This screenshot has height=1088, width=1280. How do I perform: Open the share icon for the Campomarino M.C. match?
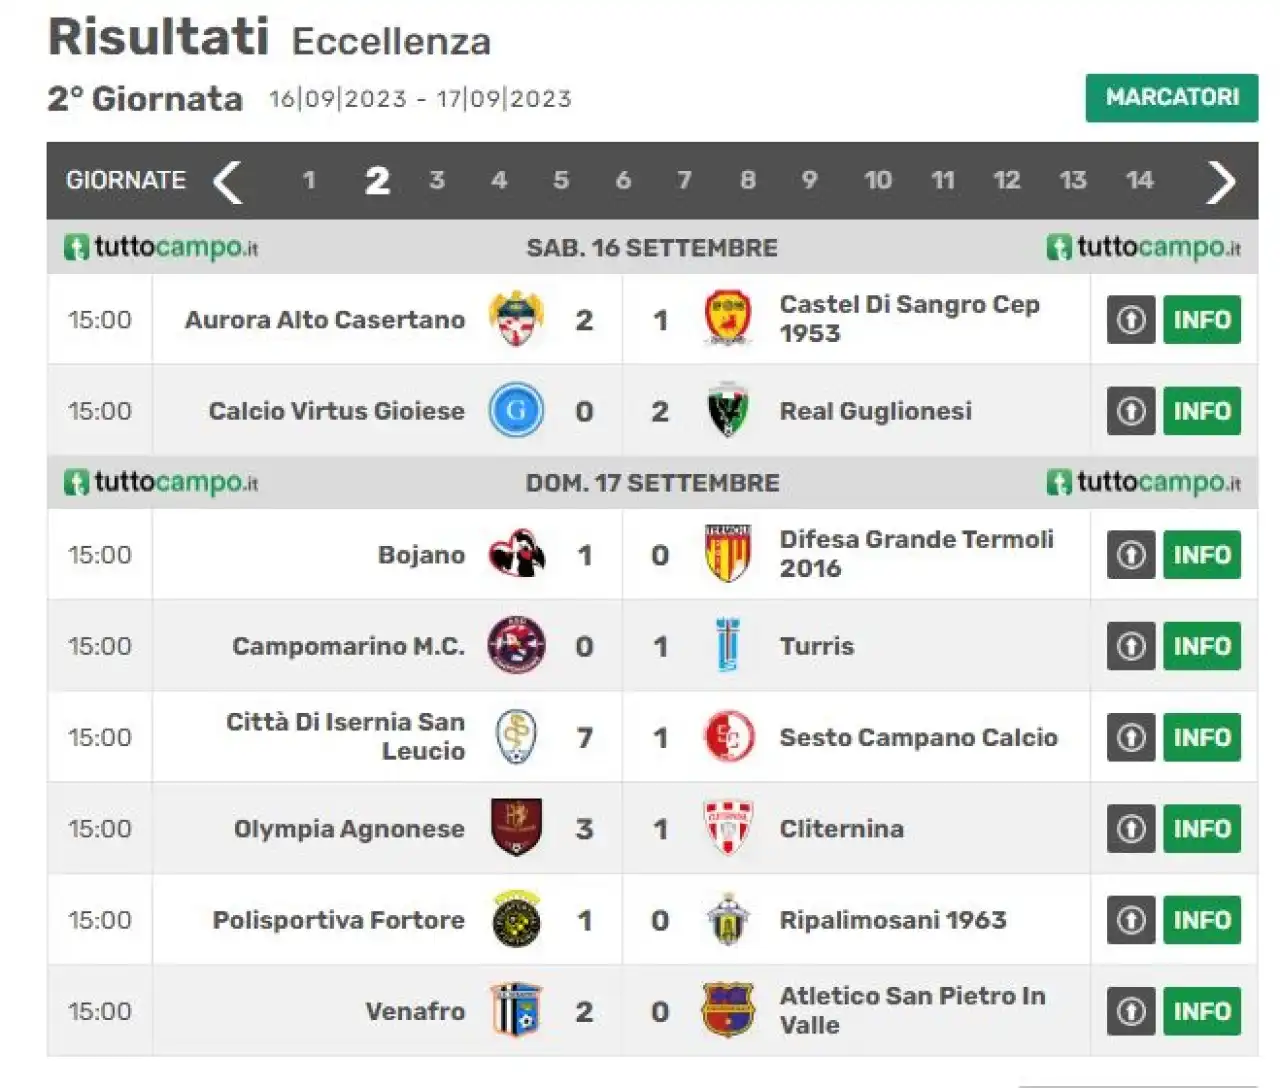pos(1131,646)
